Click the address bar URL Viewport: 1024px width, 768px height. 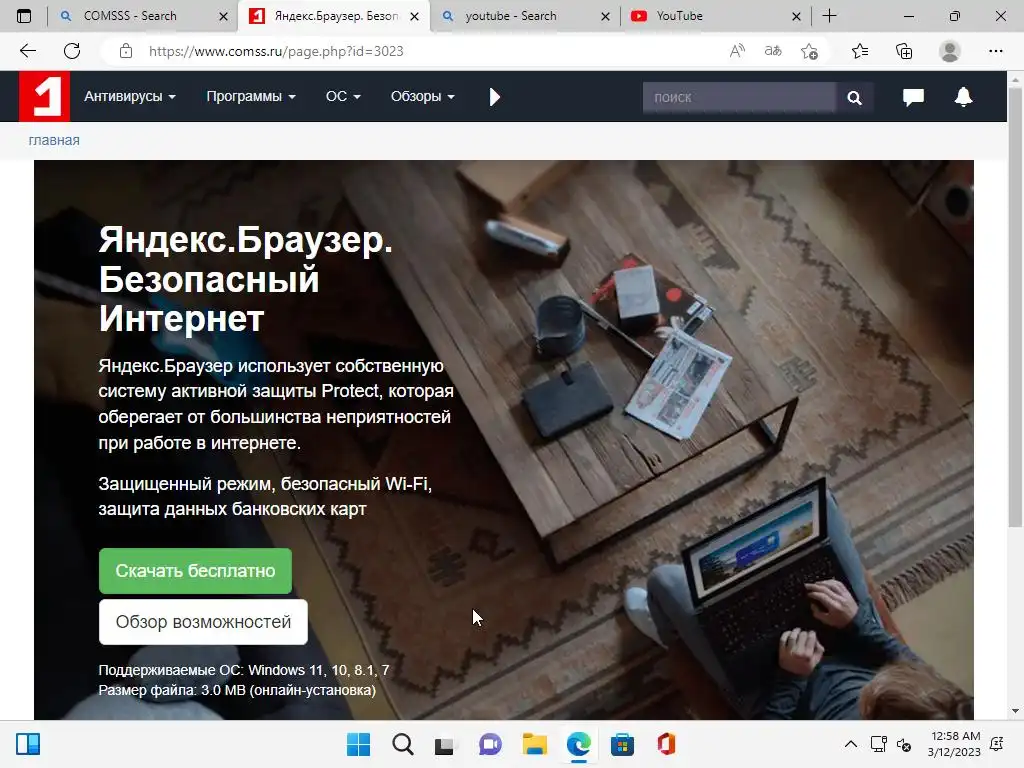pyautogui.click(x=276, y=51)
